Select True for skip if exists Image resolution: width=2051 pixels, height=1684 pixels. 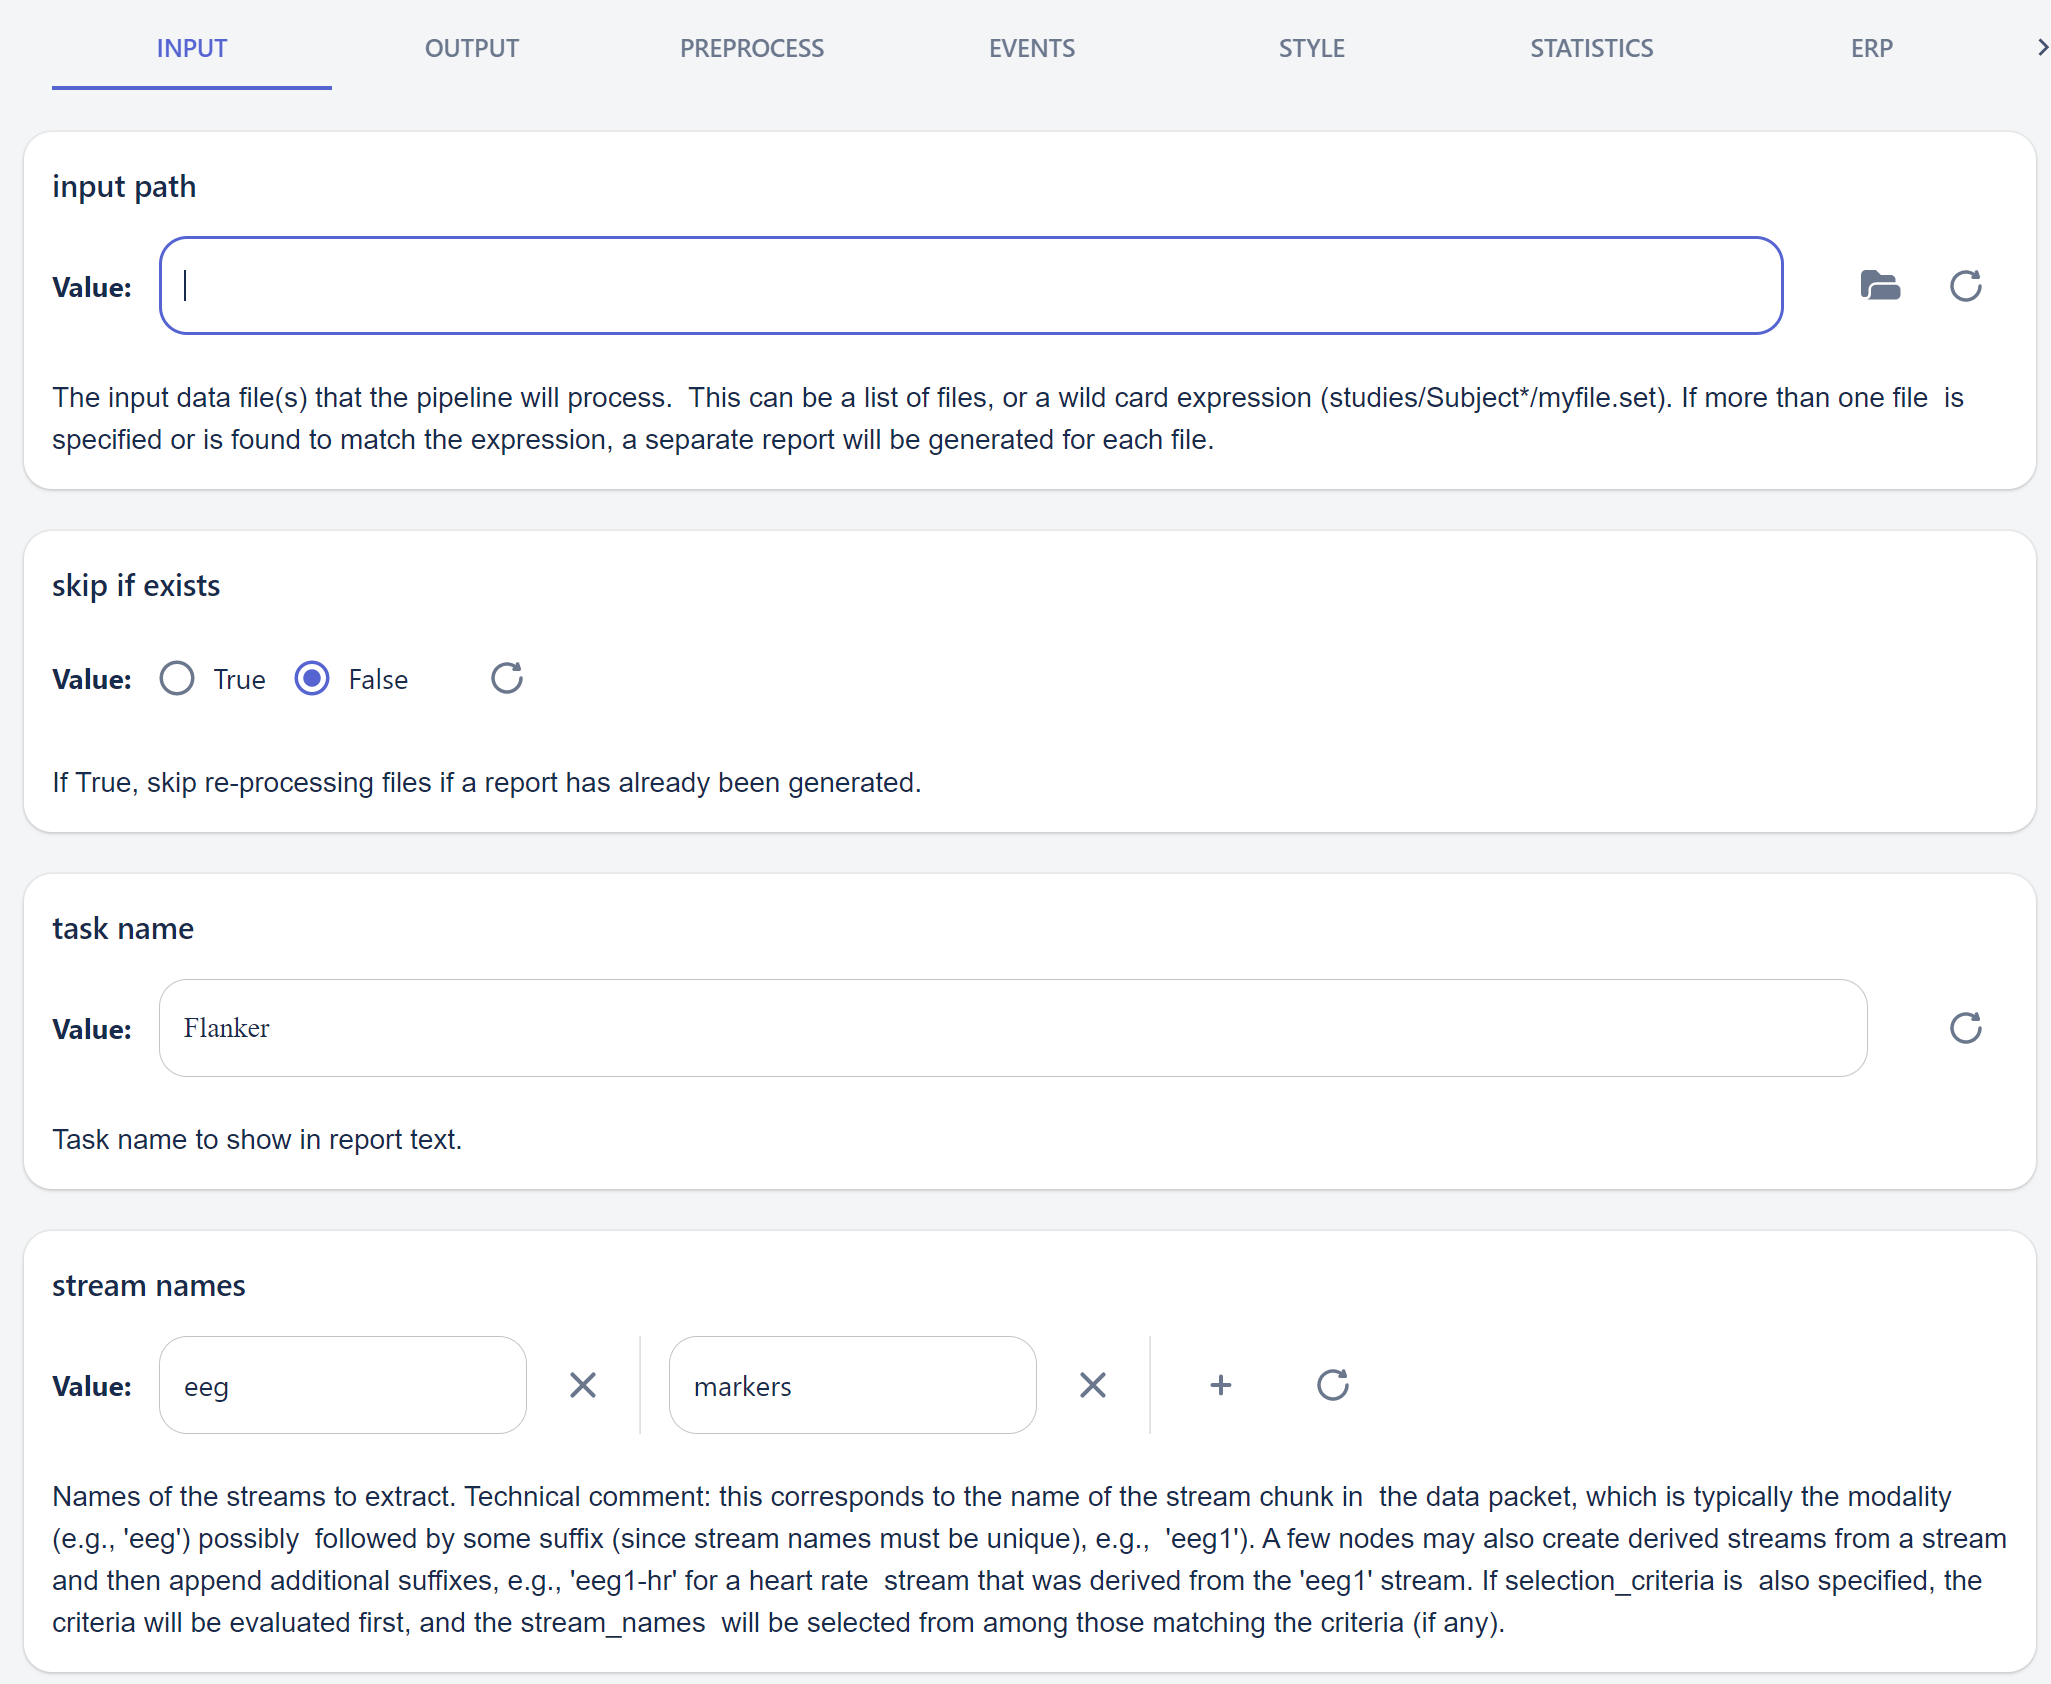[x=177, y=679]
